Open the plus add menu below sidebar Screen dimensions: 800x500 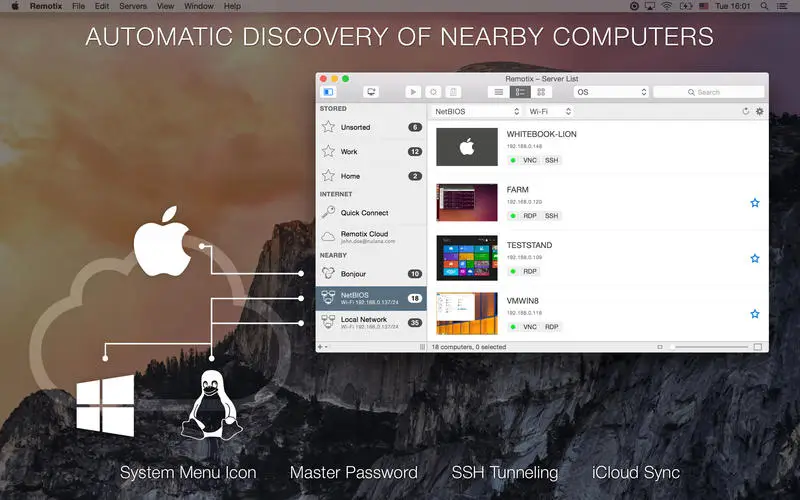[320, 347]
